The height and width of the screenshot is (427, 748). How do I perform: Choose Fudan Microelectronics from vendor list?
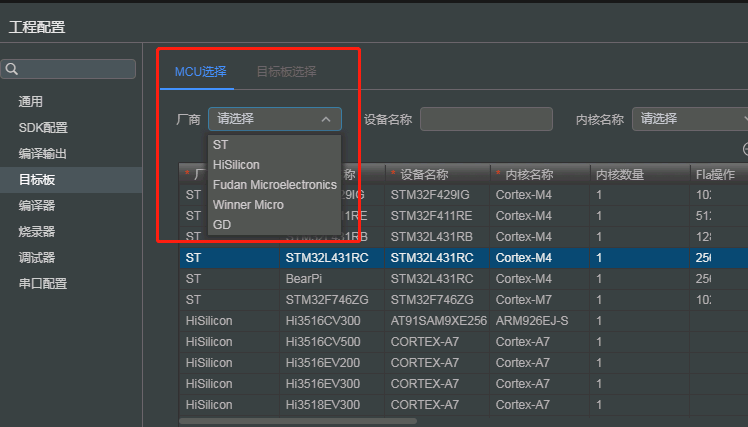[x=274, y=185]
